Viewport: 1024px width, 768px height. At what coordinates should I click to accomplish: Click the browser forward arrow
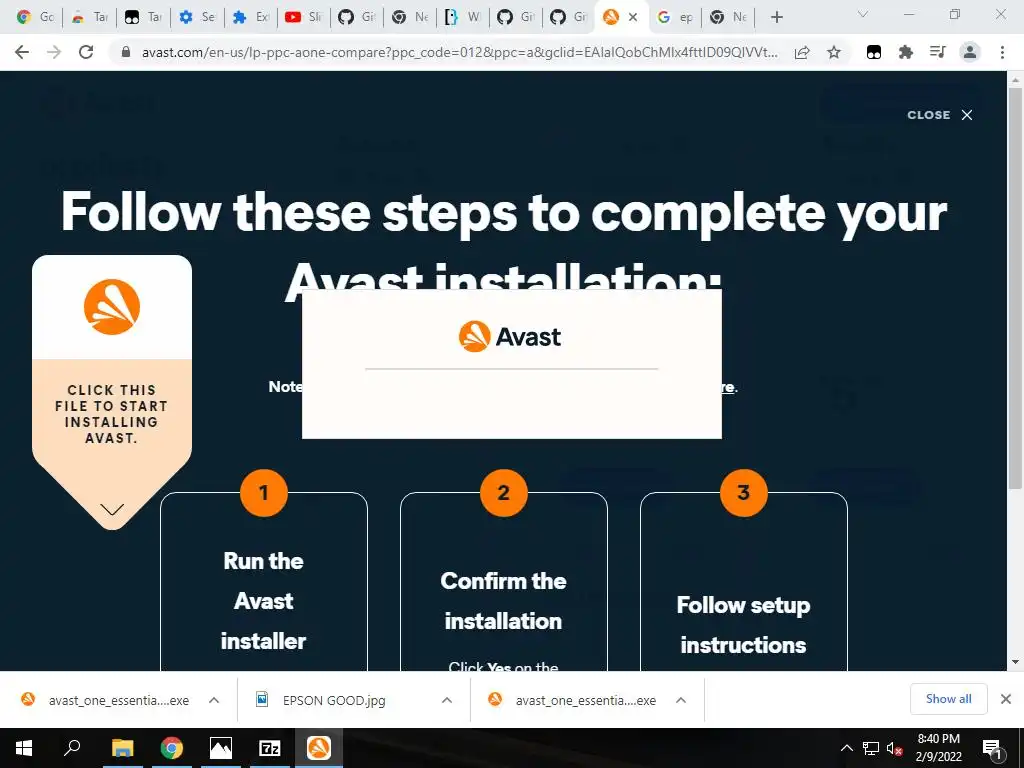[54, 52]
